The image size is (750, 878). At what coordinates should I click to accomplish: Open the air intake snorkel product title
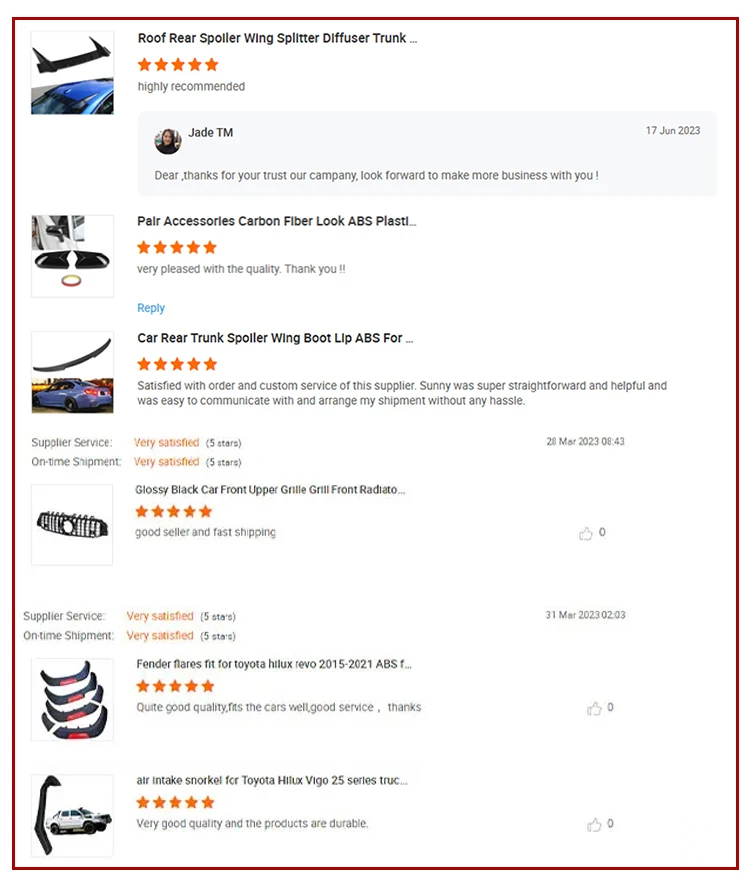272,781
